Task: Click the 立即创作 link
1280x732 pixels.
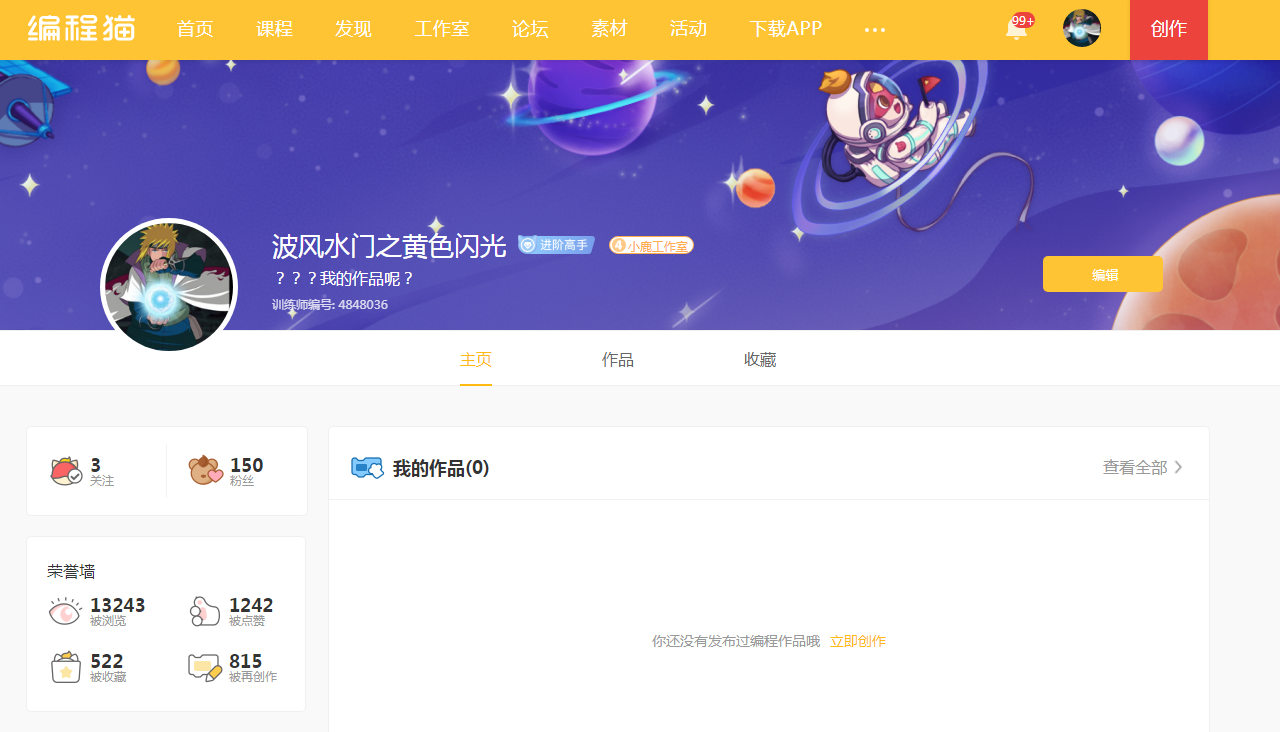Action: pos(858,641)
